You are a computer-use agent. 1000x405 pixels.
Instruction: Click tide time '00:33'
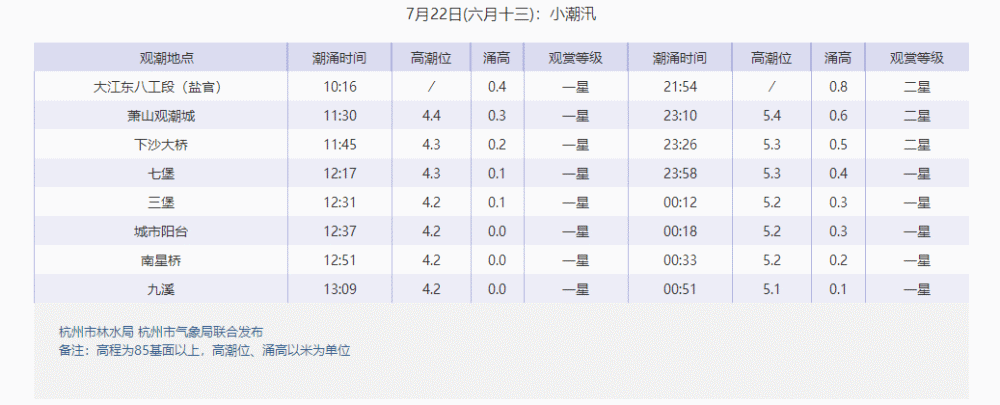coord(680,260)
